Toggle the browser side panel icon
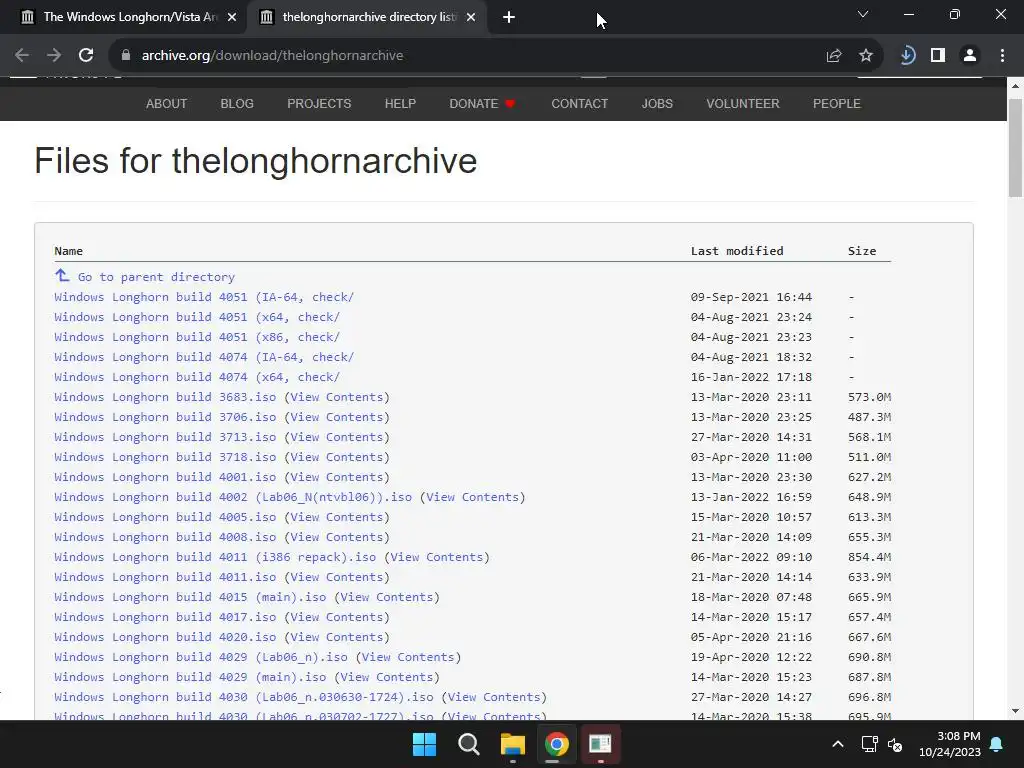This screenshot has height=768, width=1024. [x=938, y=56]
